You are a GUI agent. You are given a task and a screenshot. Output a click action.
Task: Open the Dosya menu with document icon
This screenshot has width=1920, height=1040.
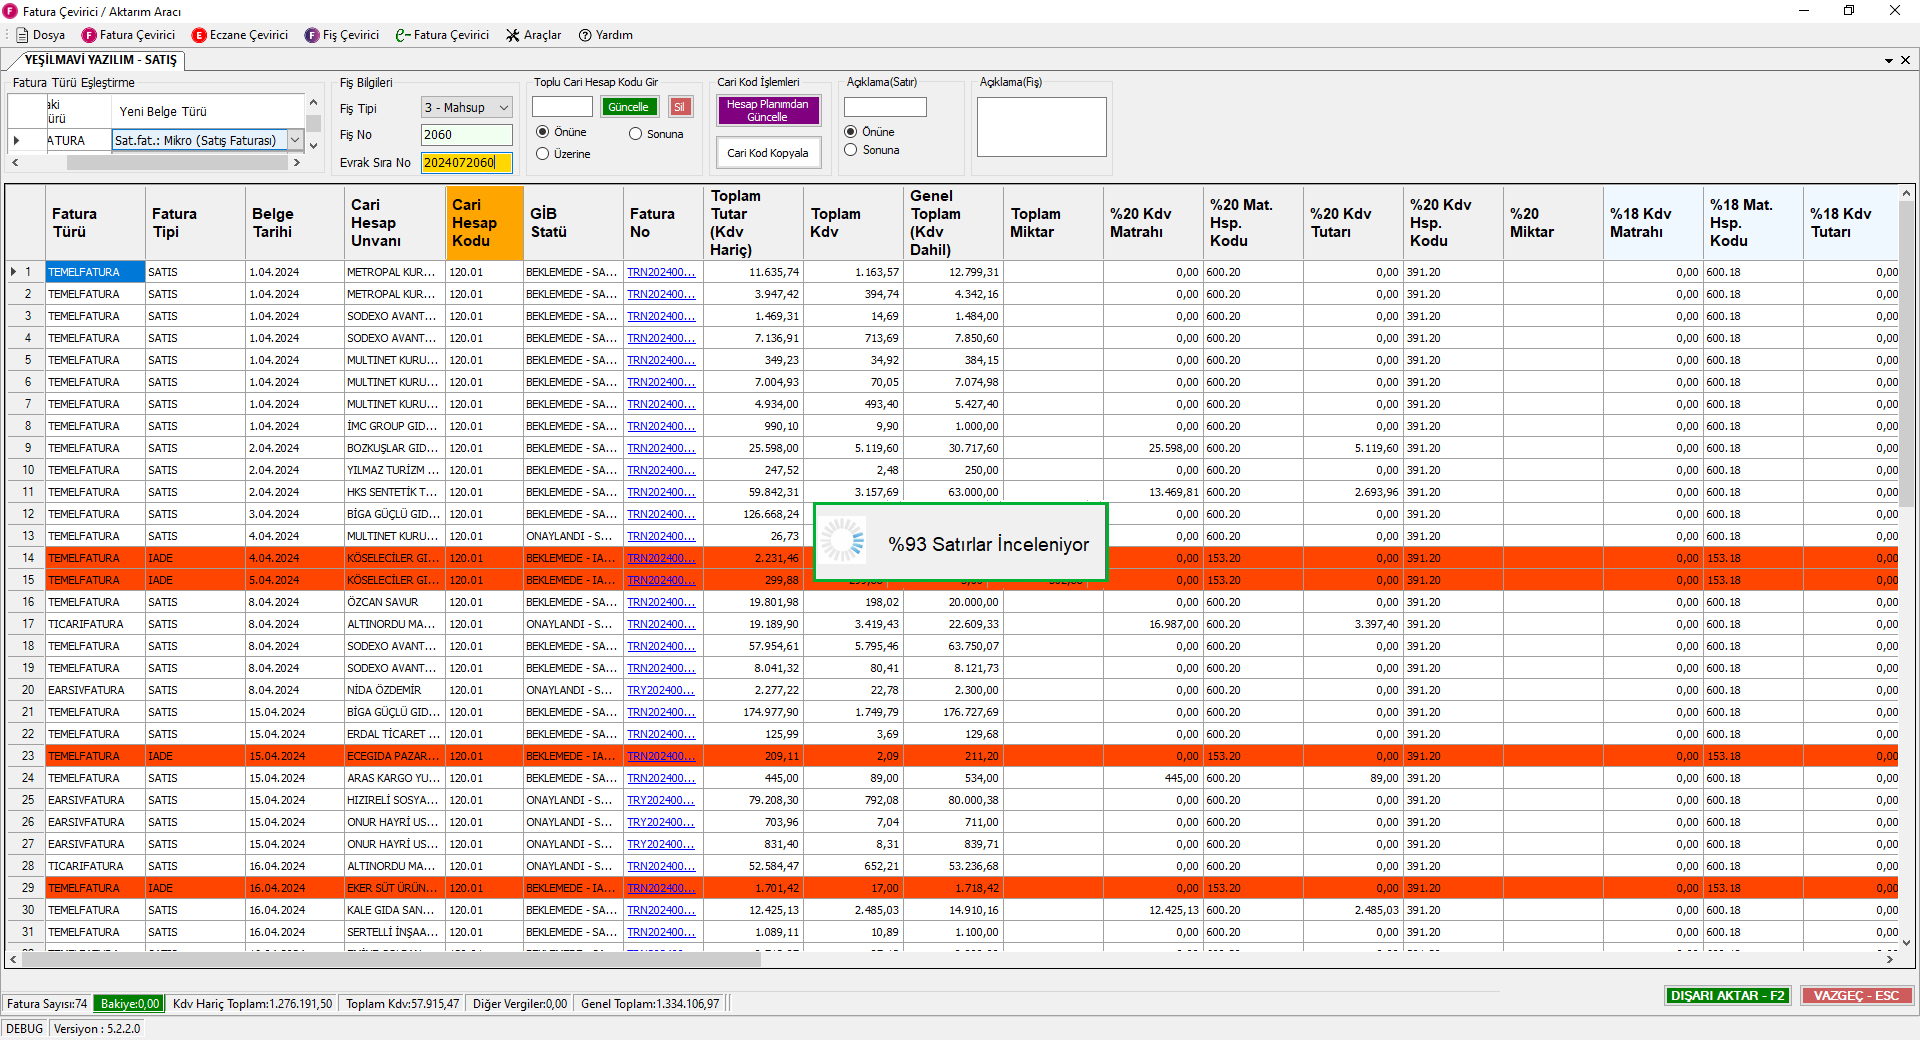41,35
